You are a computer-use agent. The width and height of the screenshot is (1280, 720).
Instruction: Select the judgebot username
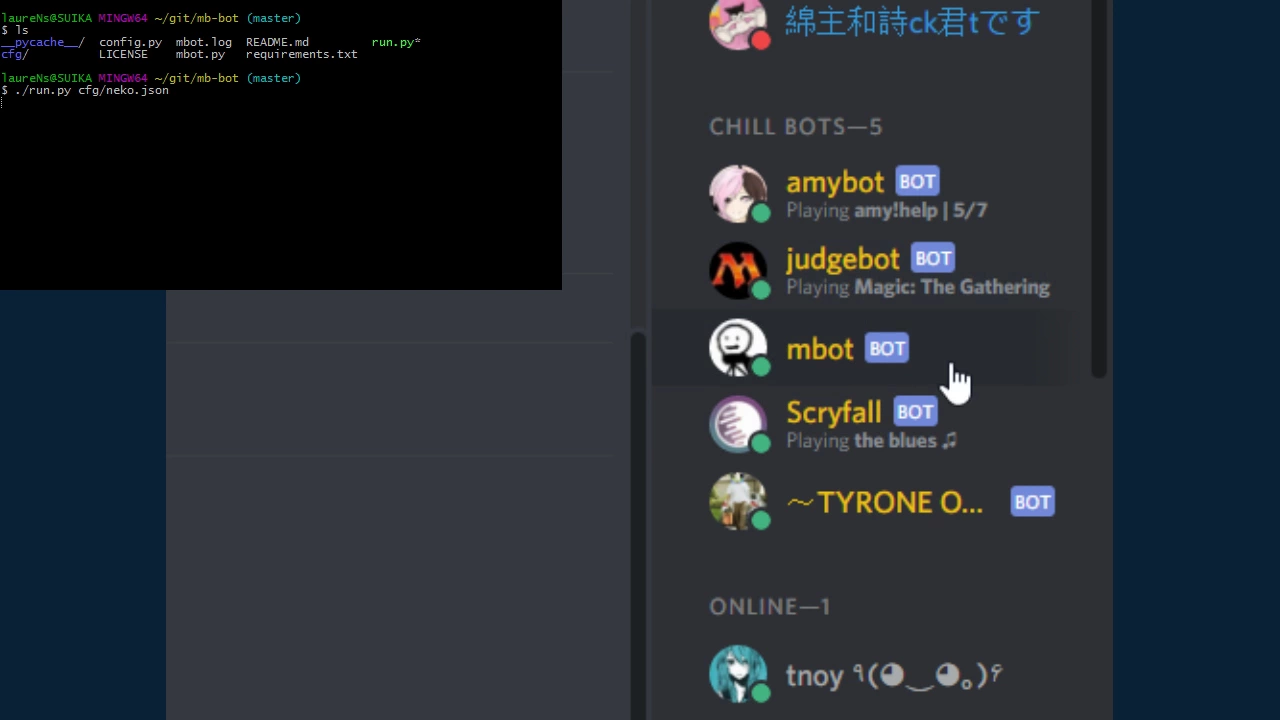coord(843,259)
